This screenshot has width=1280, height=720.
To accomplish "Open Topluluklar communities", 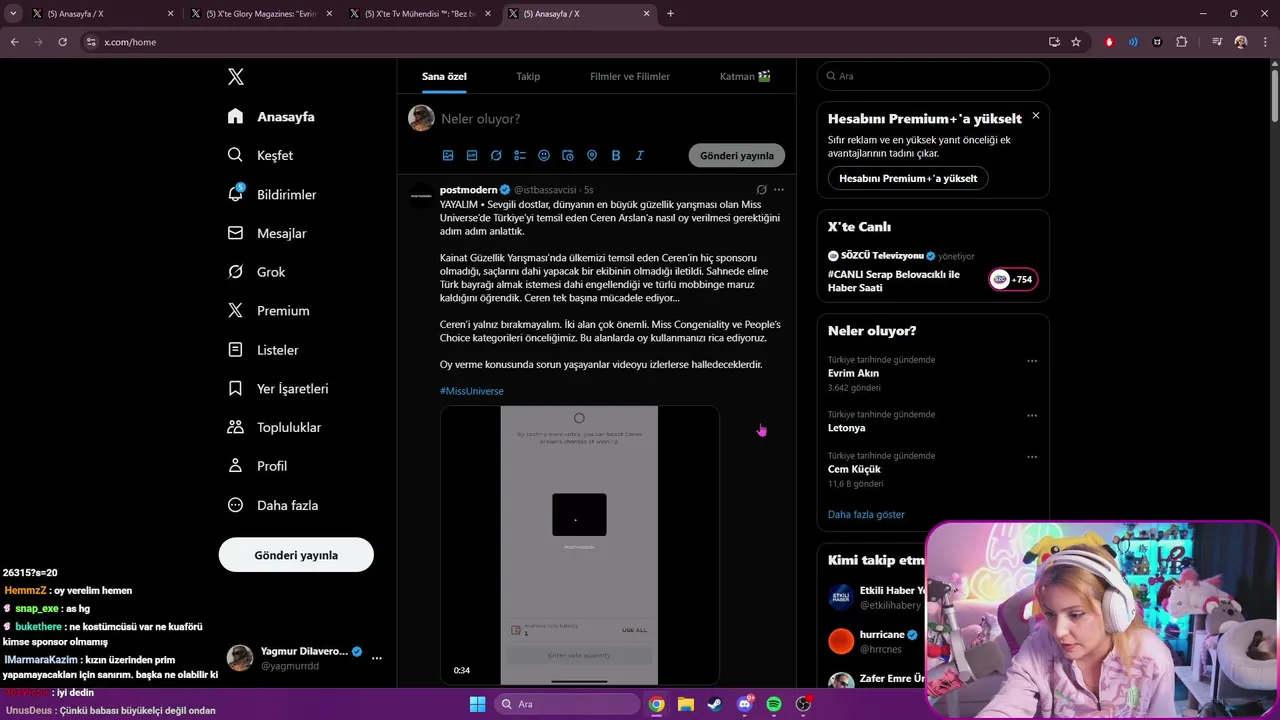I will (x=274, y=427).
